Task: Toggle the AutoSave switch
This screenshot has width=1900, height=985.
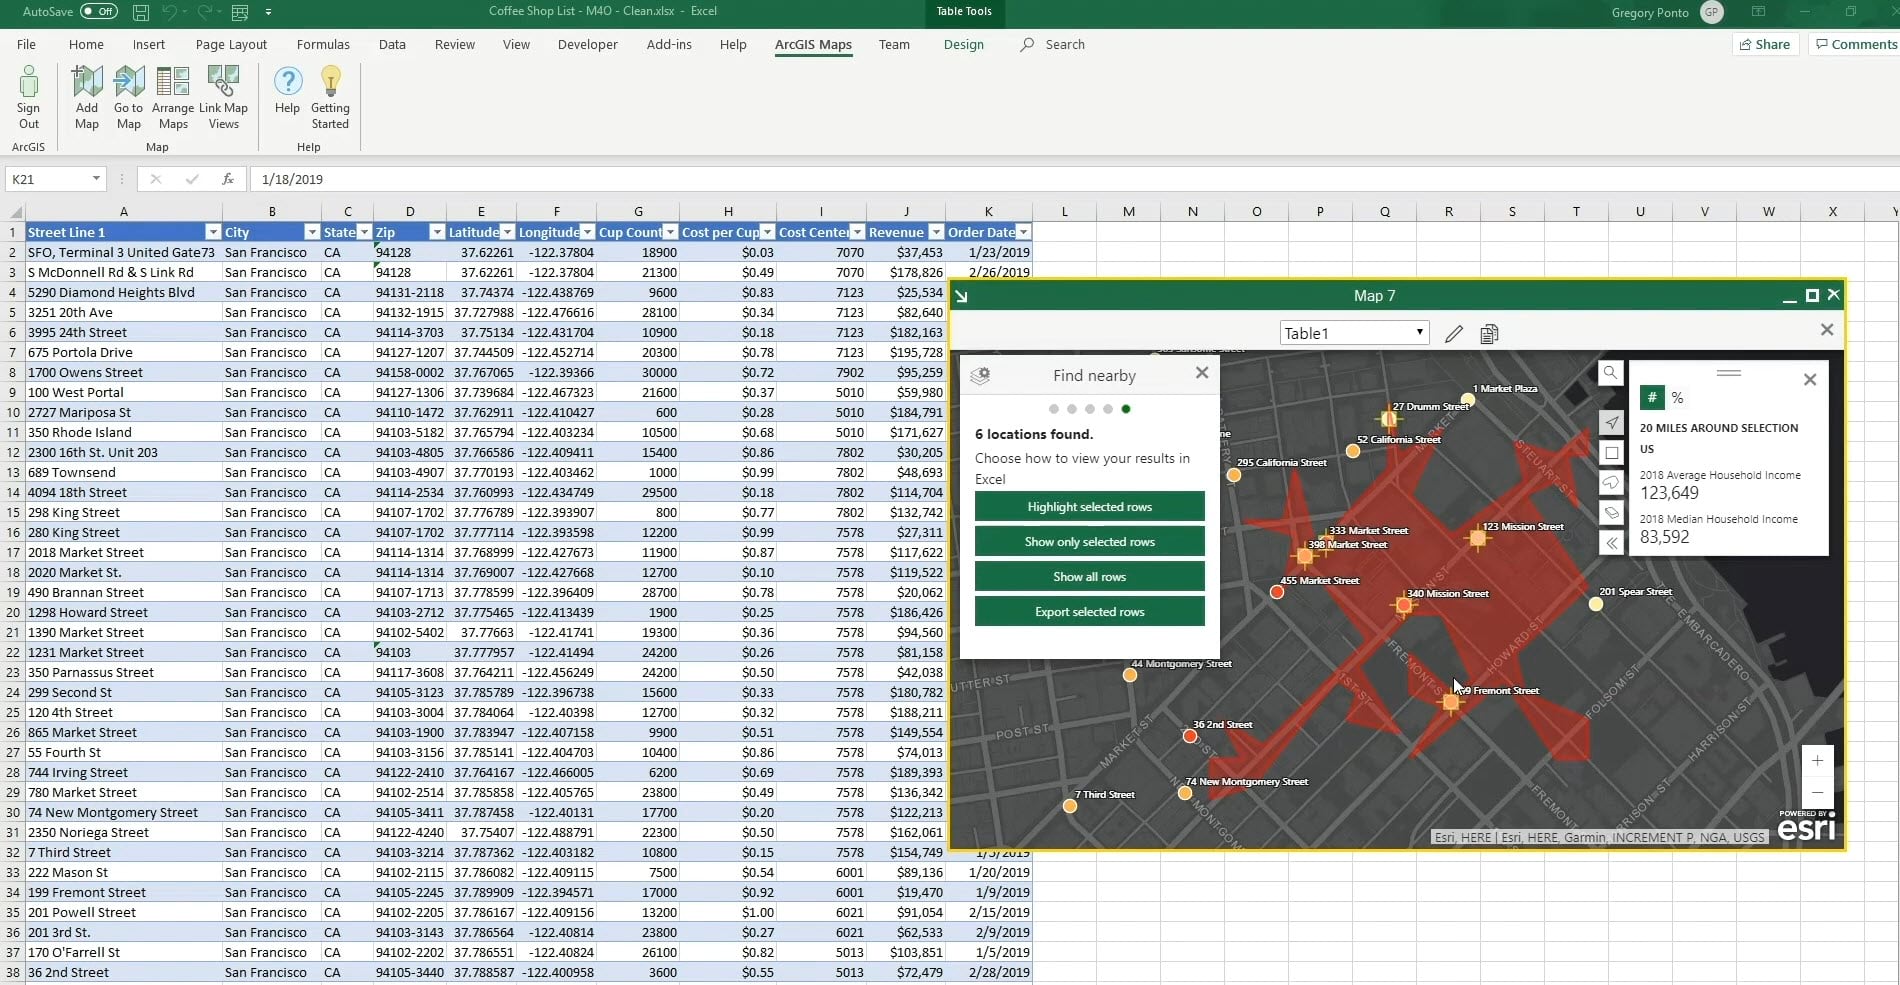Action: point(98,12)
